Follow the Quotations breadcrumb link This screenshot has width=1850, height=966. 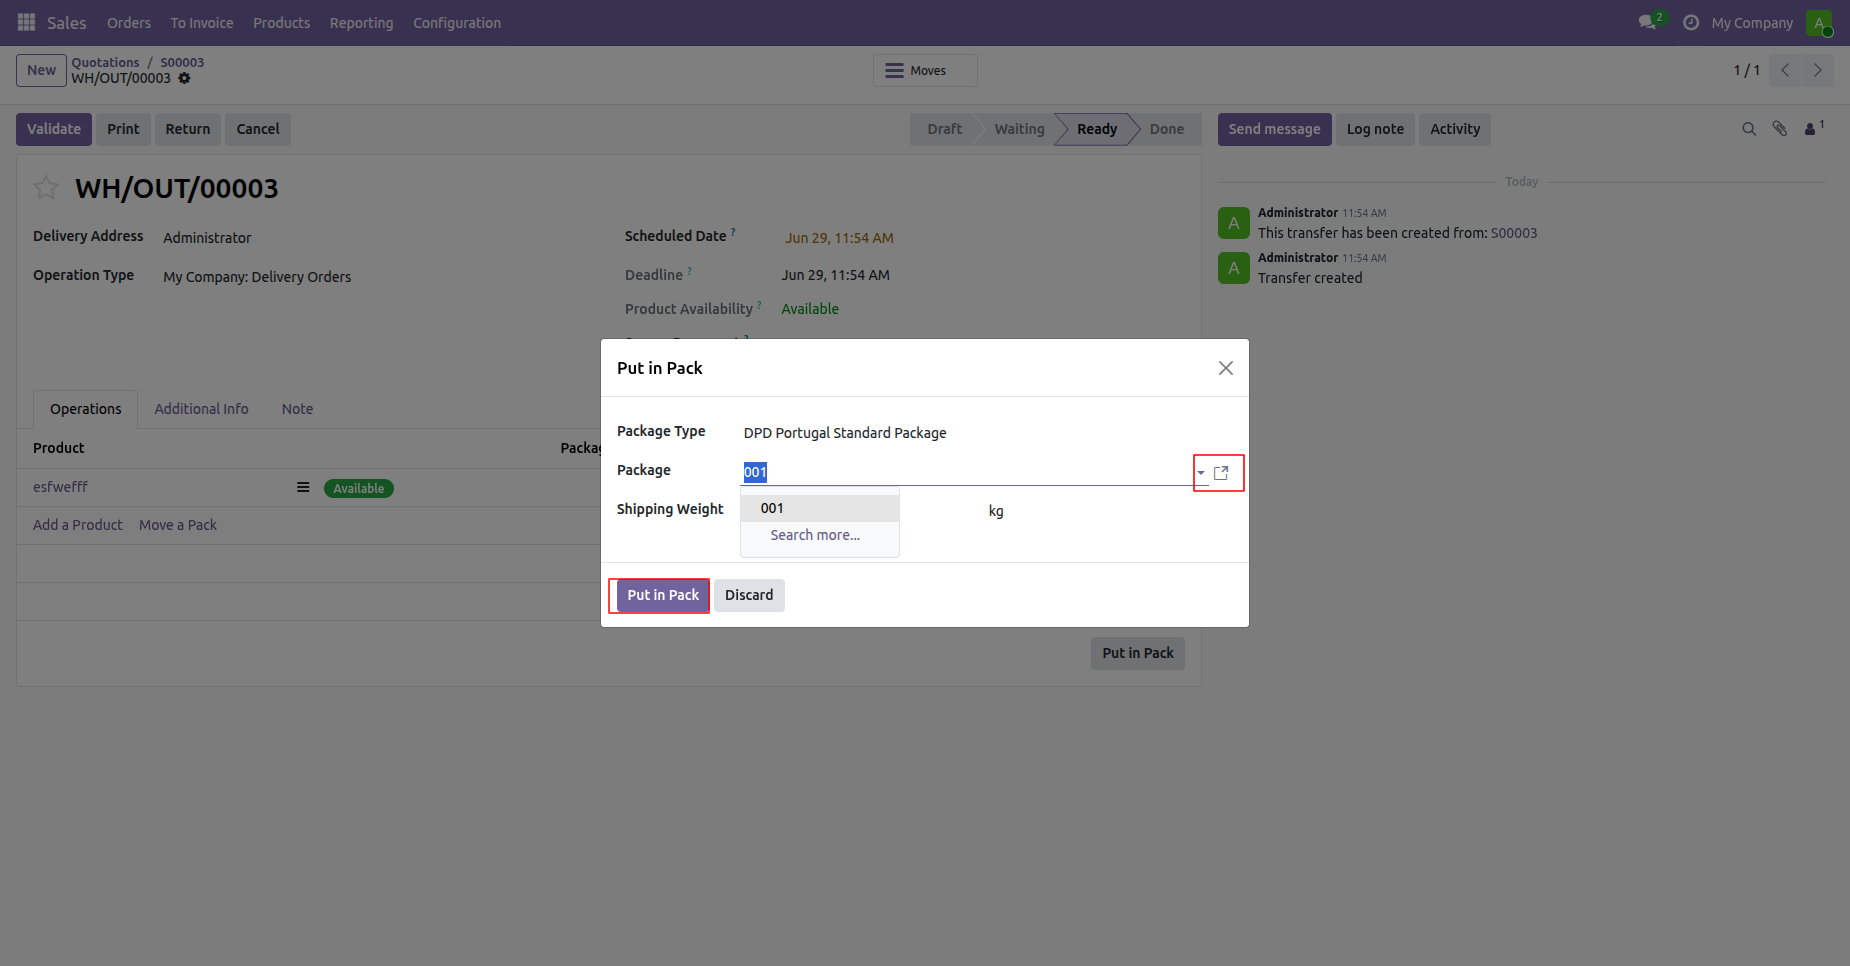(x=105, y=62)
